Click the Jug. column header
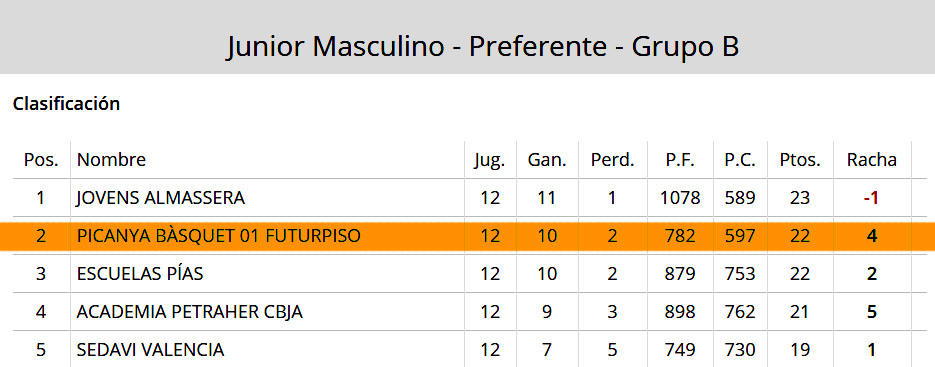Screen dimensions: 935x367 (490, 161)
